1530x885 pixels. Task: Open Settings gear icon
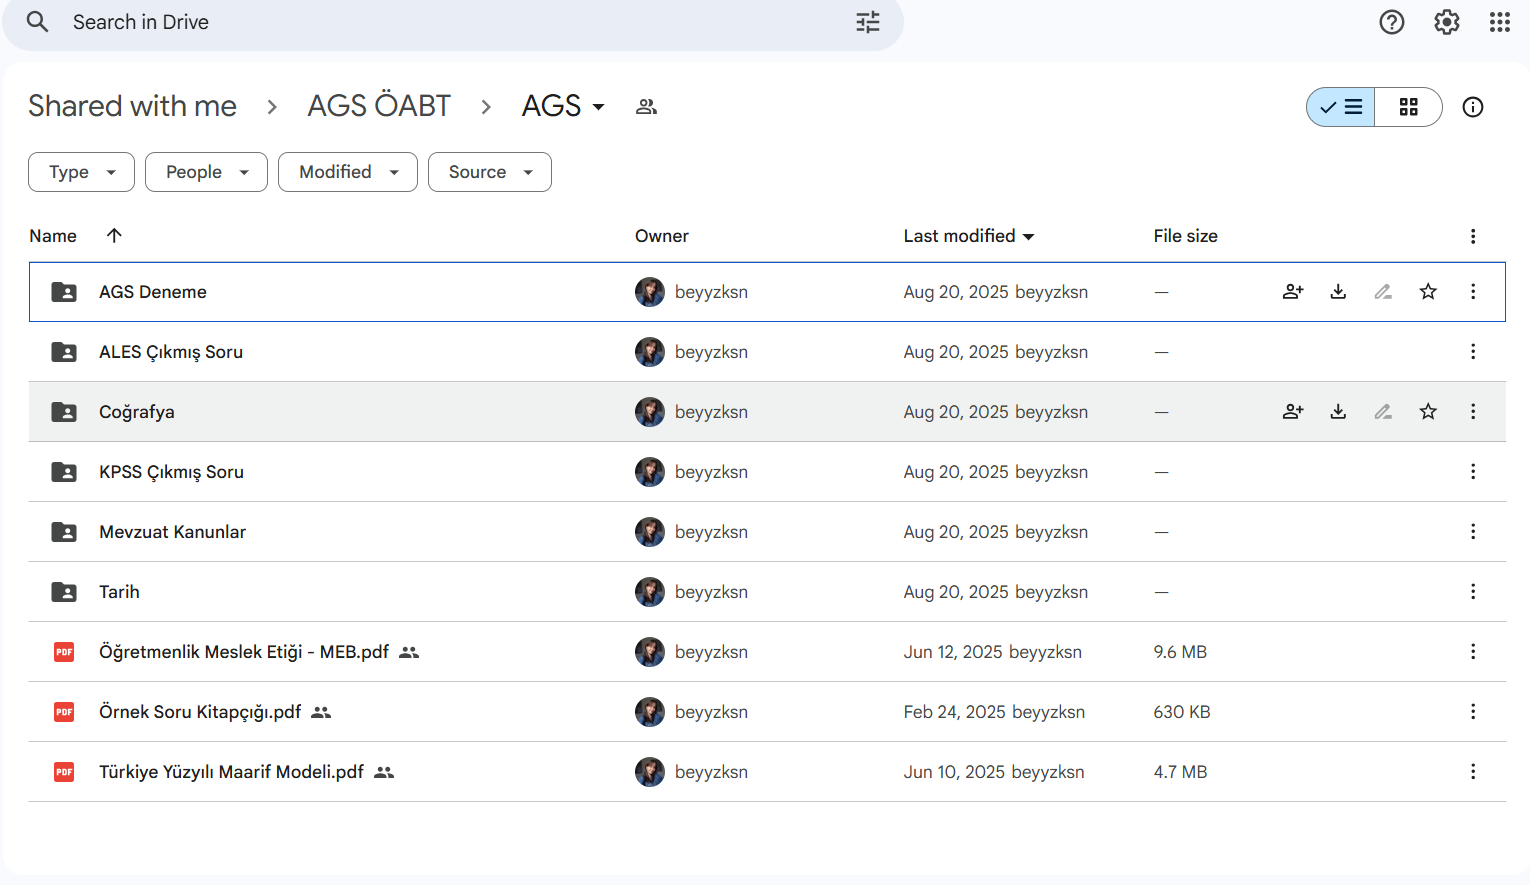tap(1447, 22)
